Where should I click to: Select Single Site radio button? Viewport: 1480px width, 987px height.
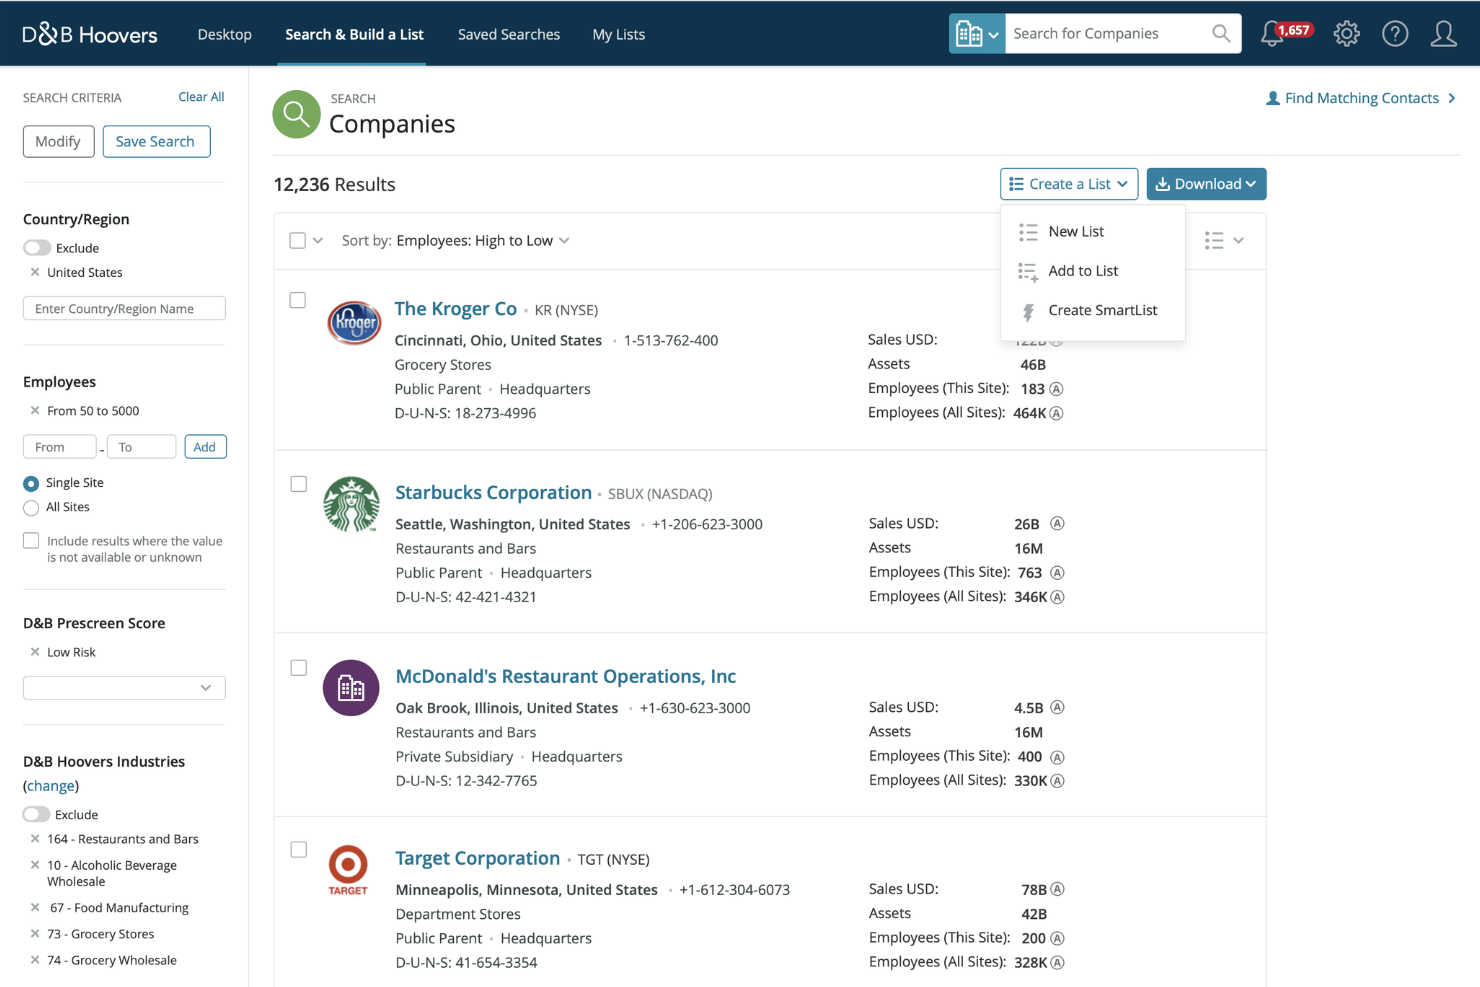(x=31, y=483)
